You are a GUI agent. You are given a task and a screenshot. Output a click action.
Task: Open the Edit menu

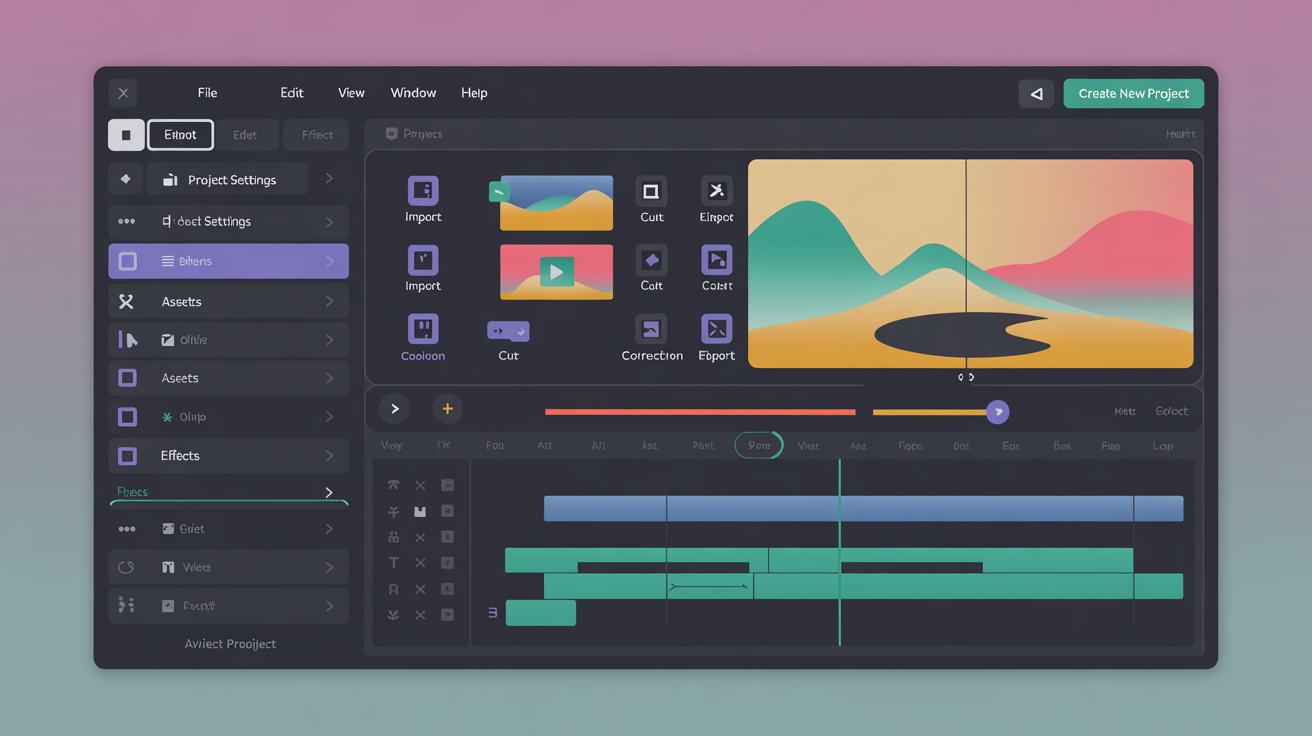pos(292,93)
